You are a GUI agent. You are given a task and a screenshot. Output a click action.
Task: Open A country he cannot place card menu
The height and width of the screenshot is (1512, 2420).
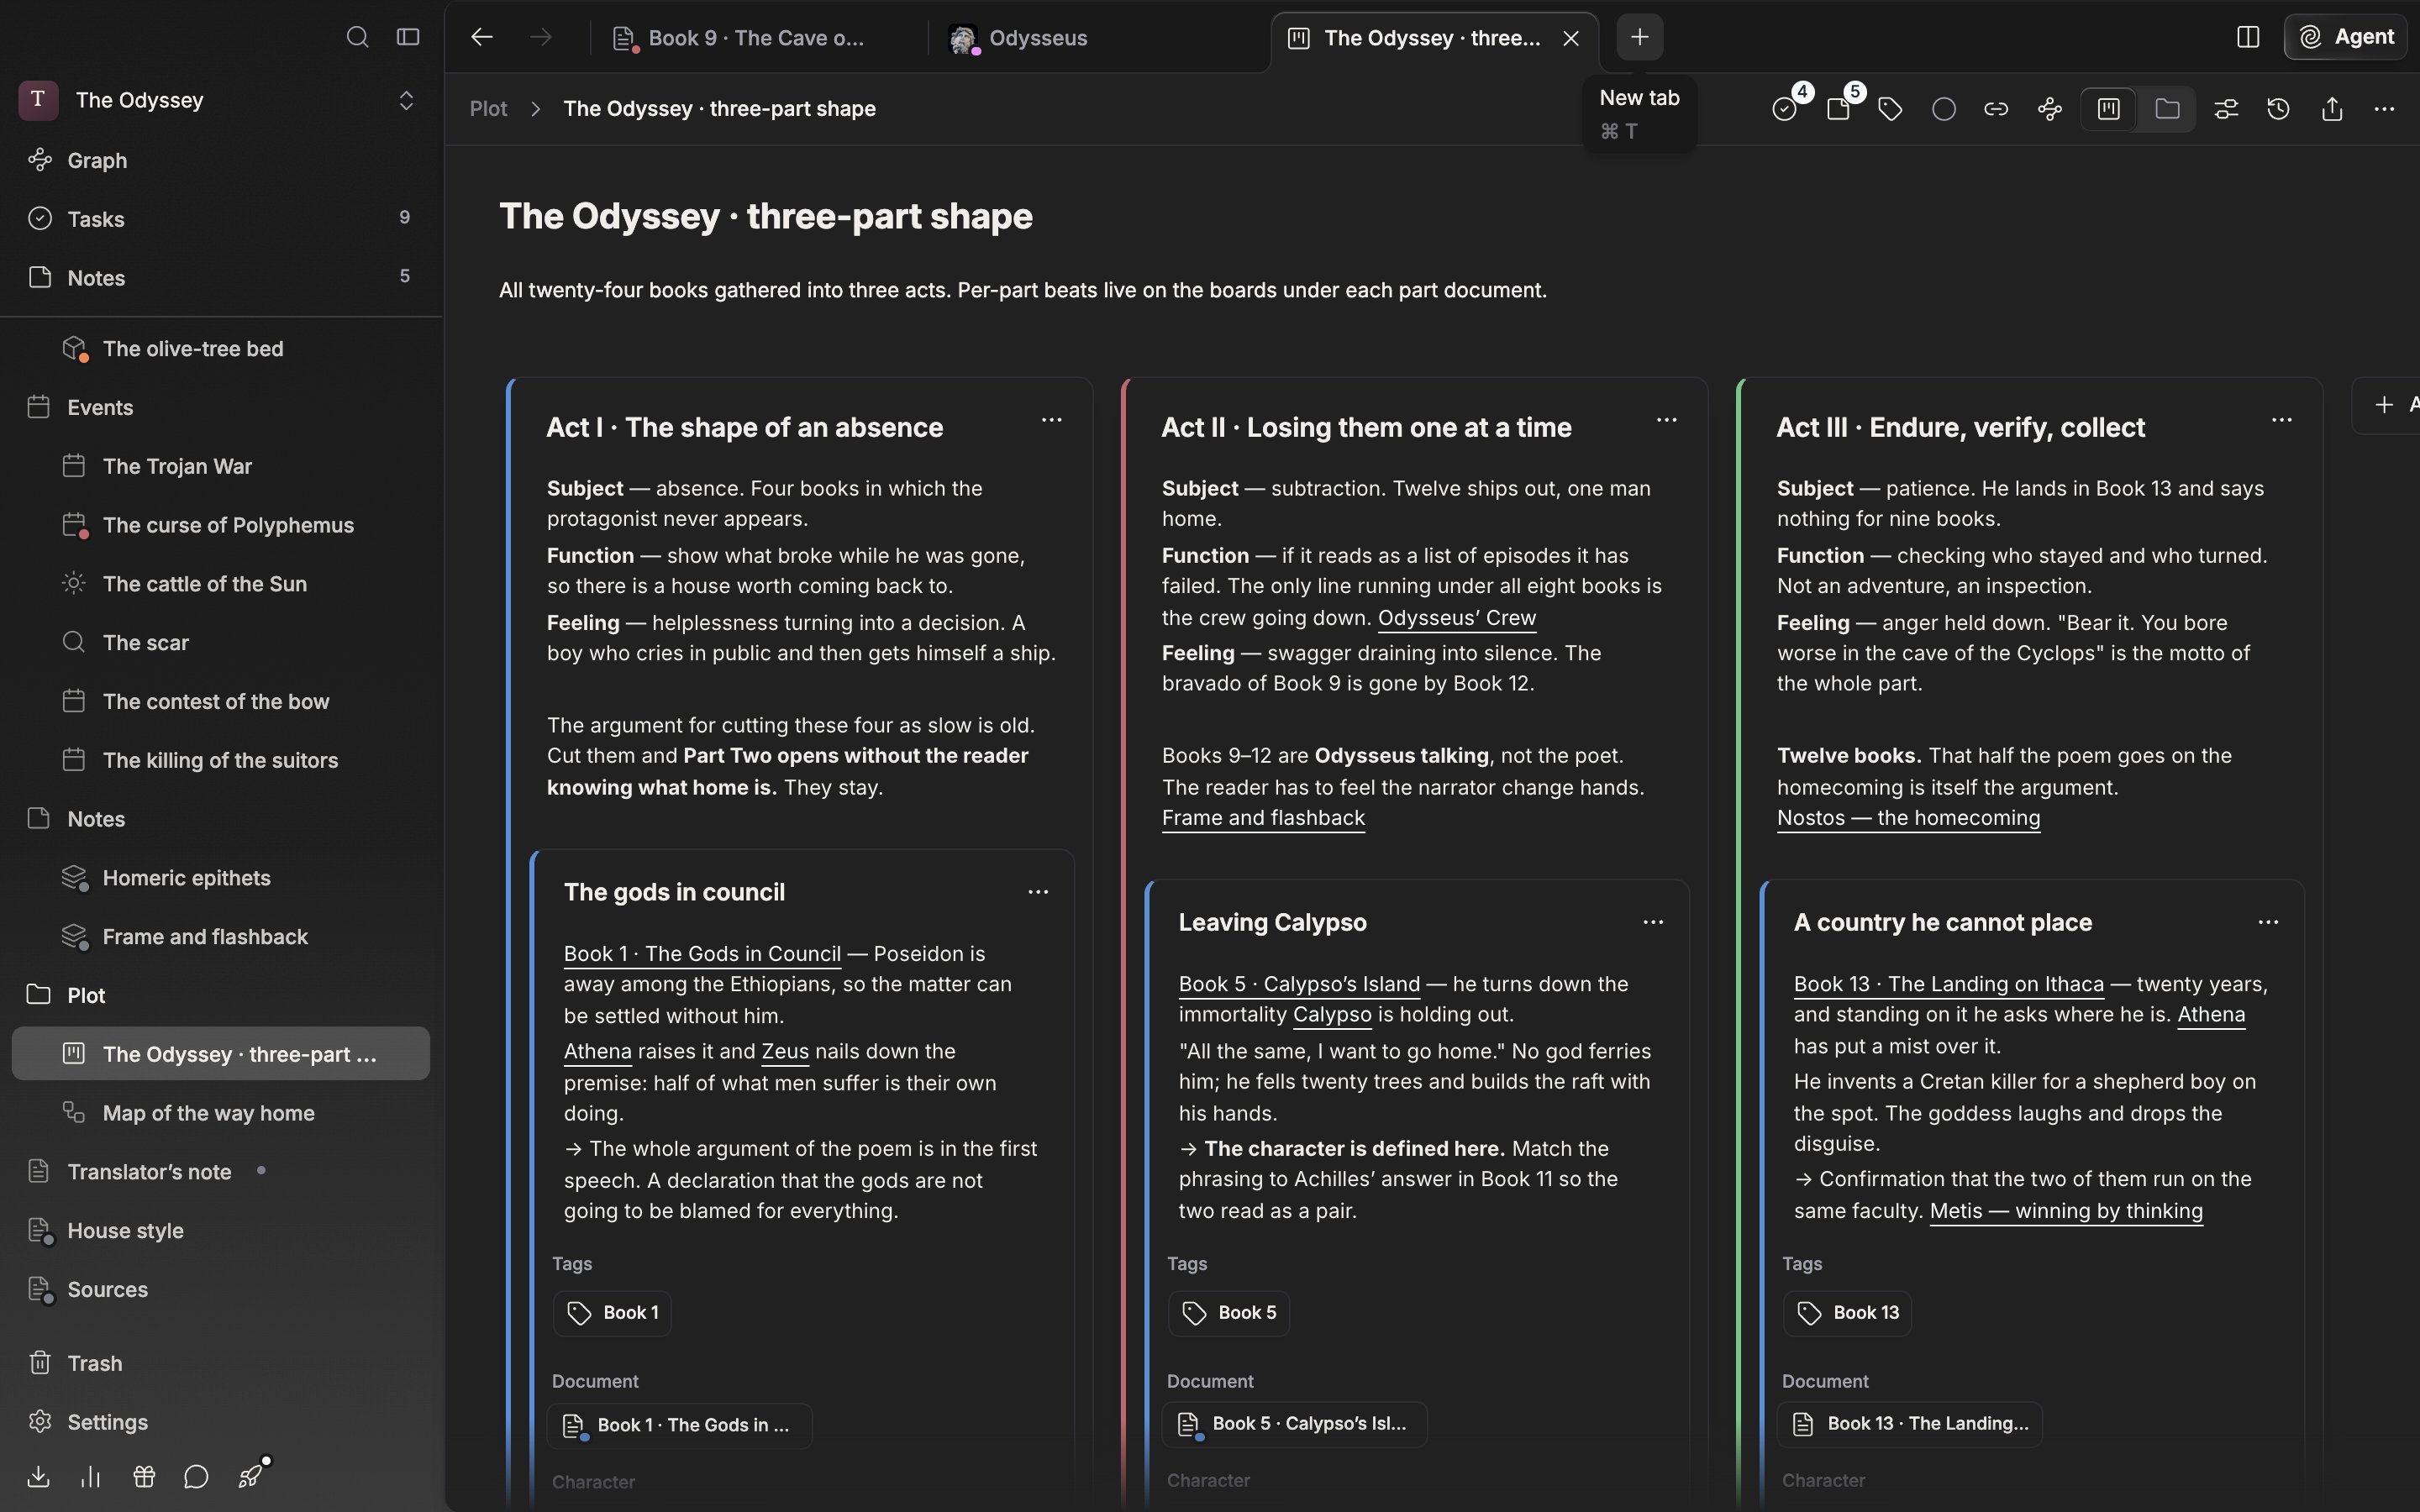2268,922
